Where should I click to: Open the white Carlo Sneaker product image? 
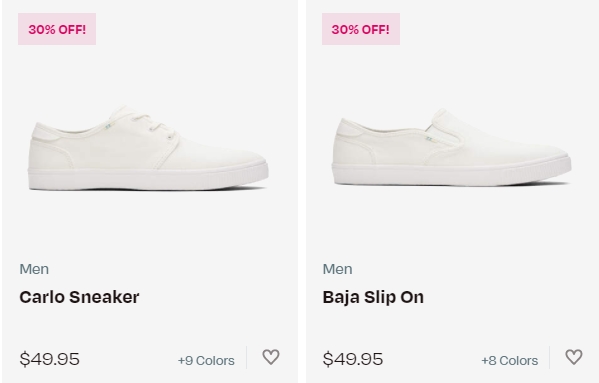148,148
